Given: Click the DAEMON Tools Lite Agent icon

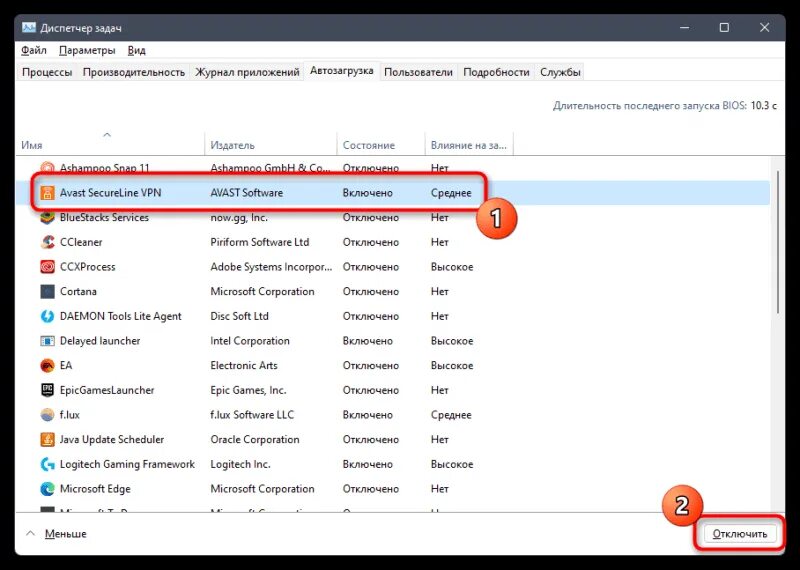Looking at the screenshot, I should click(47, 316).
